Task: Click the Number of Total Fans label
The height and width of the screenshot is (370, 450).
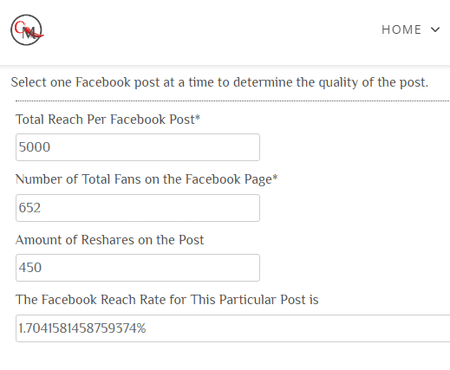Action: (146, 179)
